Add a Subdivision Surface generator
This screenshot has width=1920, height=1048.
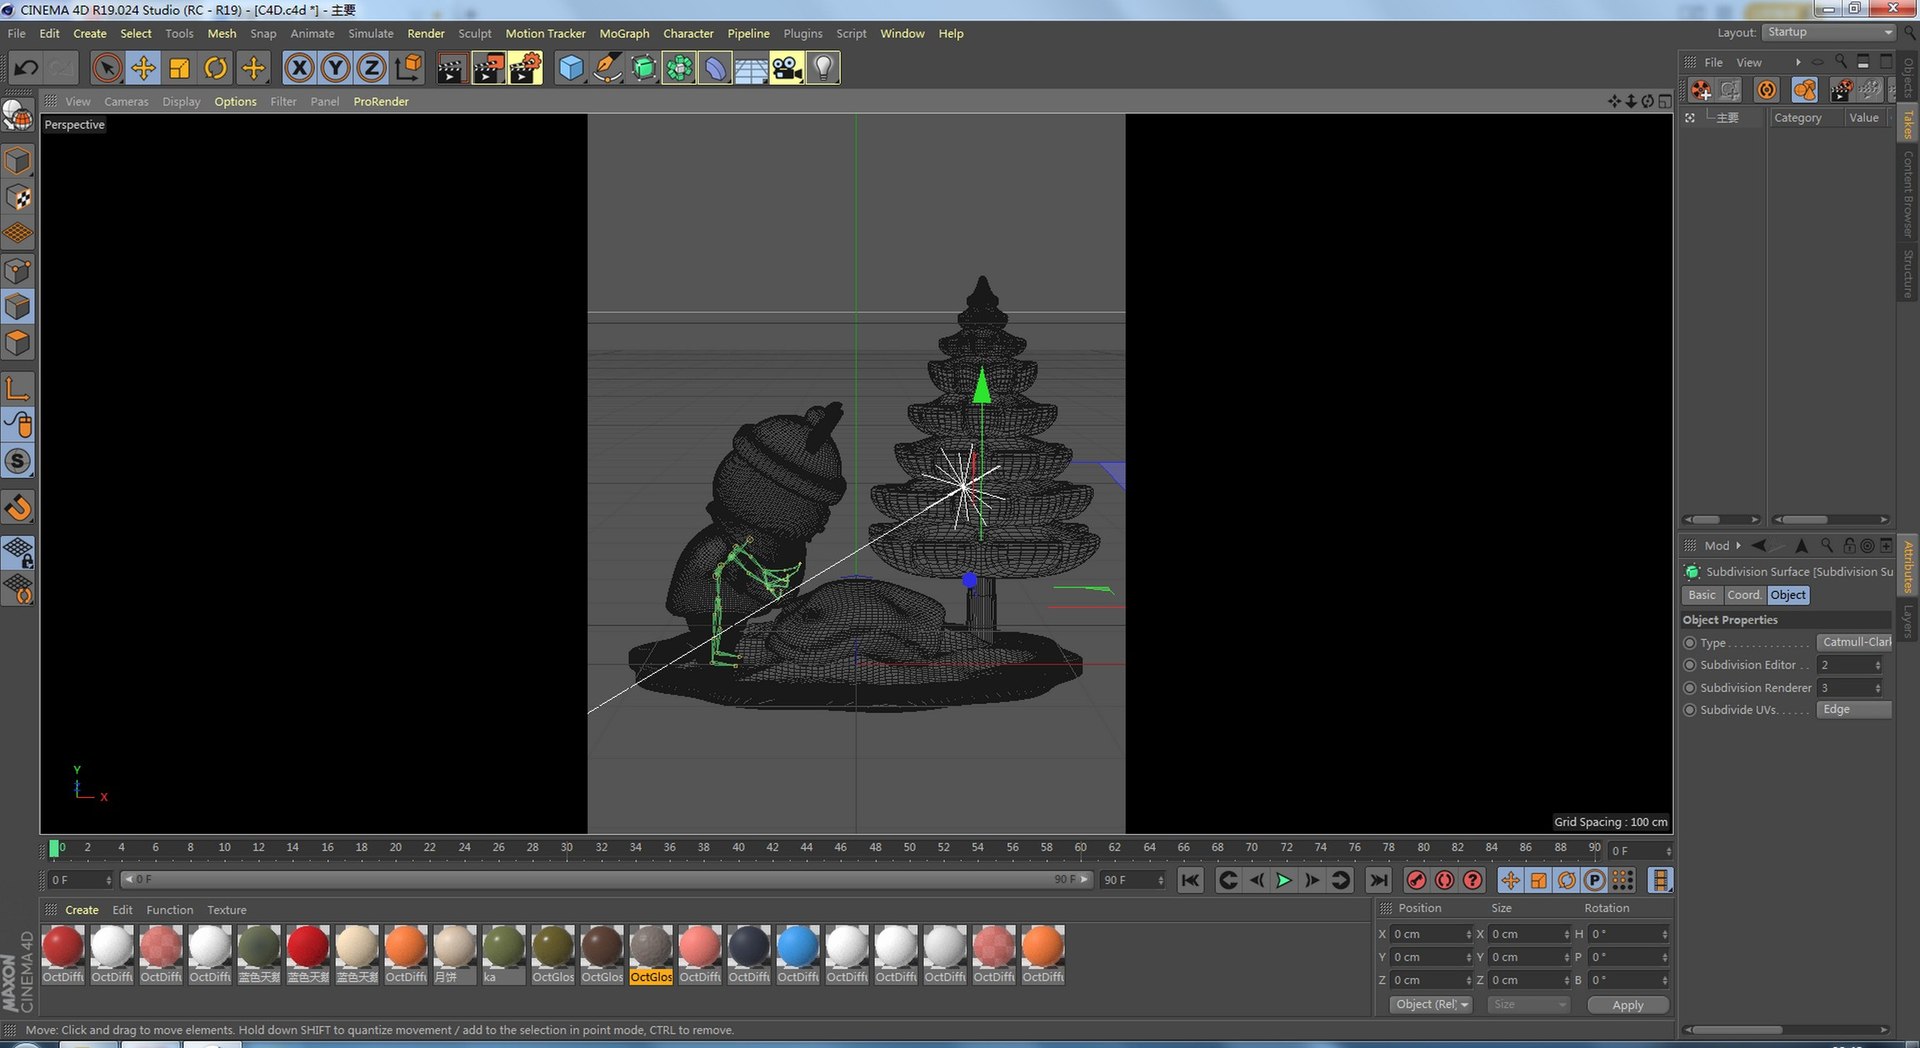coord(643,68)
